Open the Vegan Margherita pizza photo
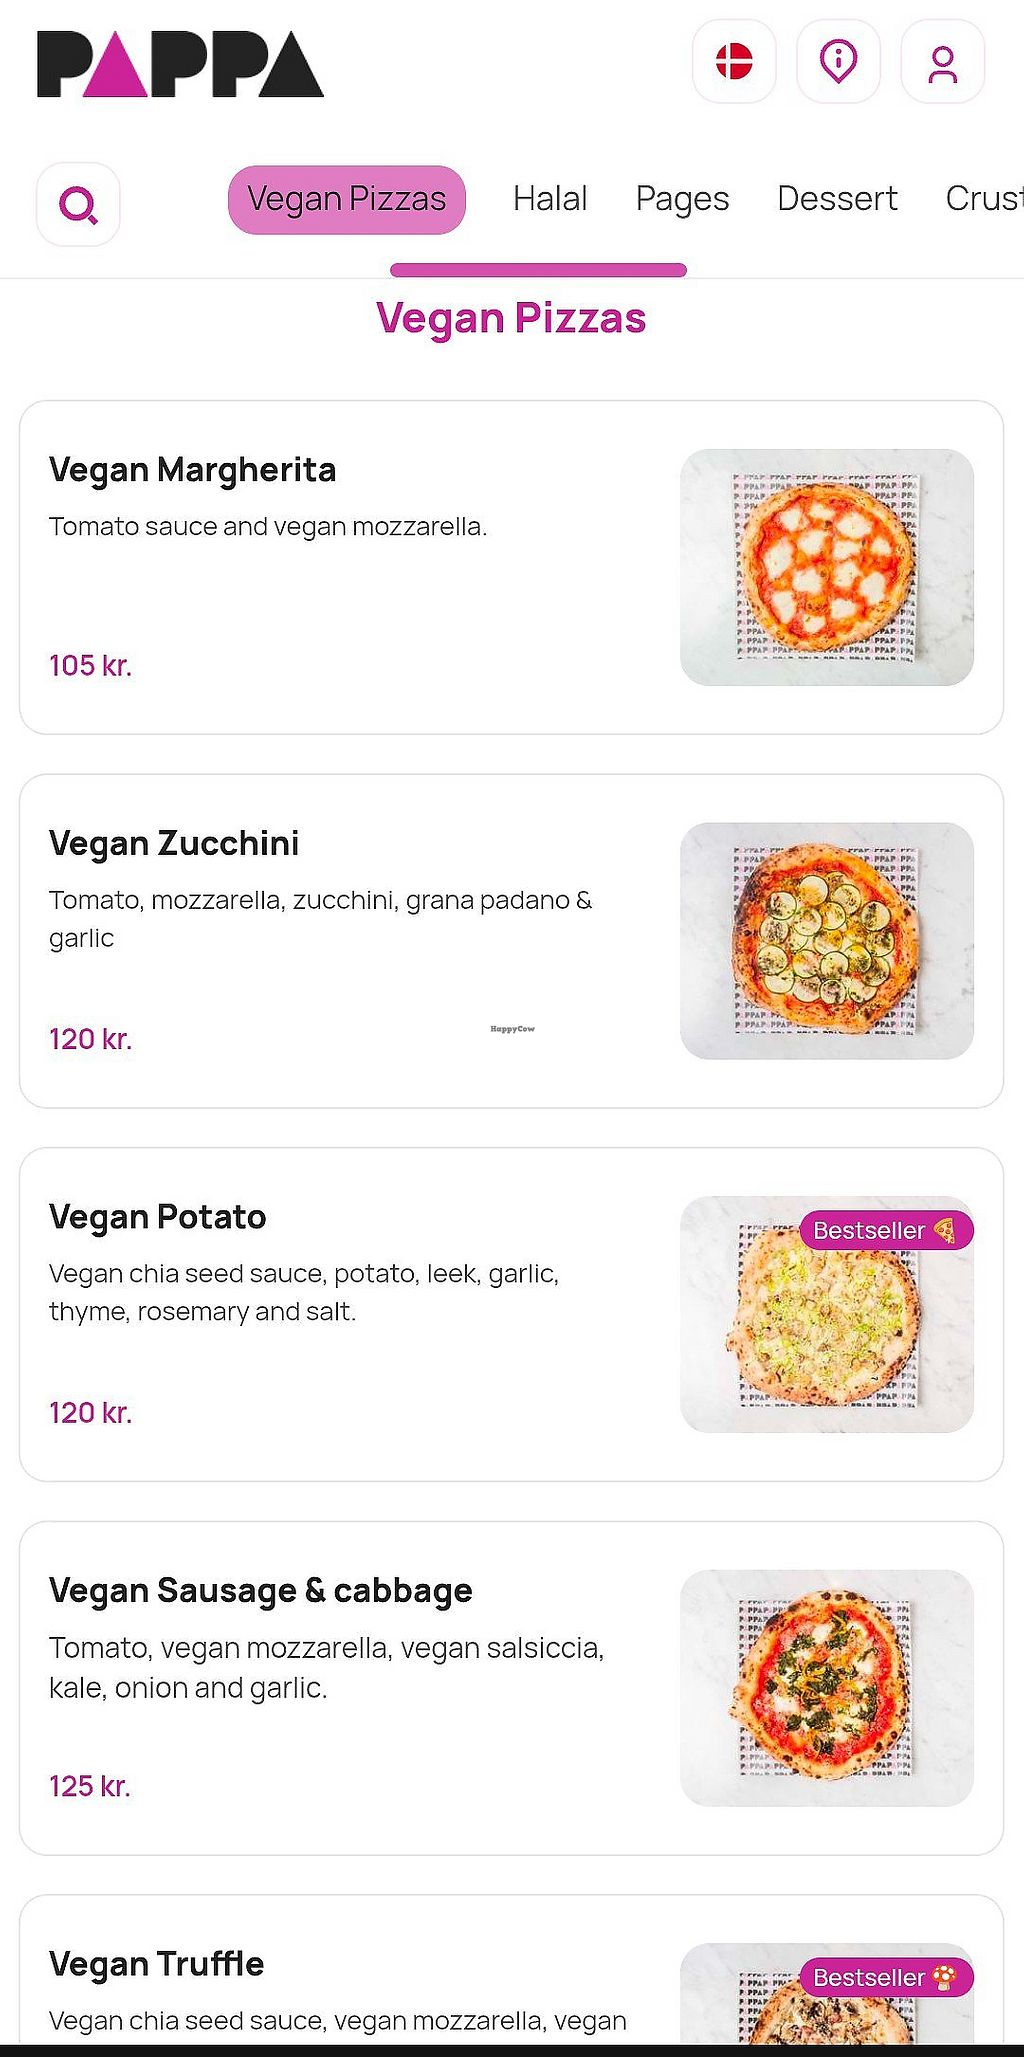 [827, 567]
